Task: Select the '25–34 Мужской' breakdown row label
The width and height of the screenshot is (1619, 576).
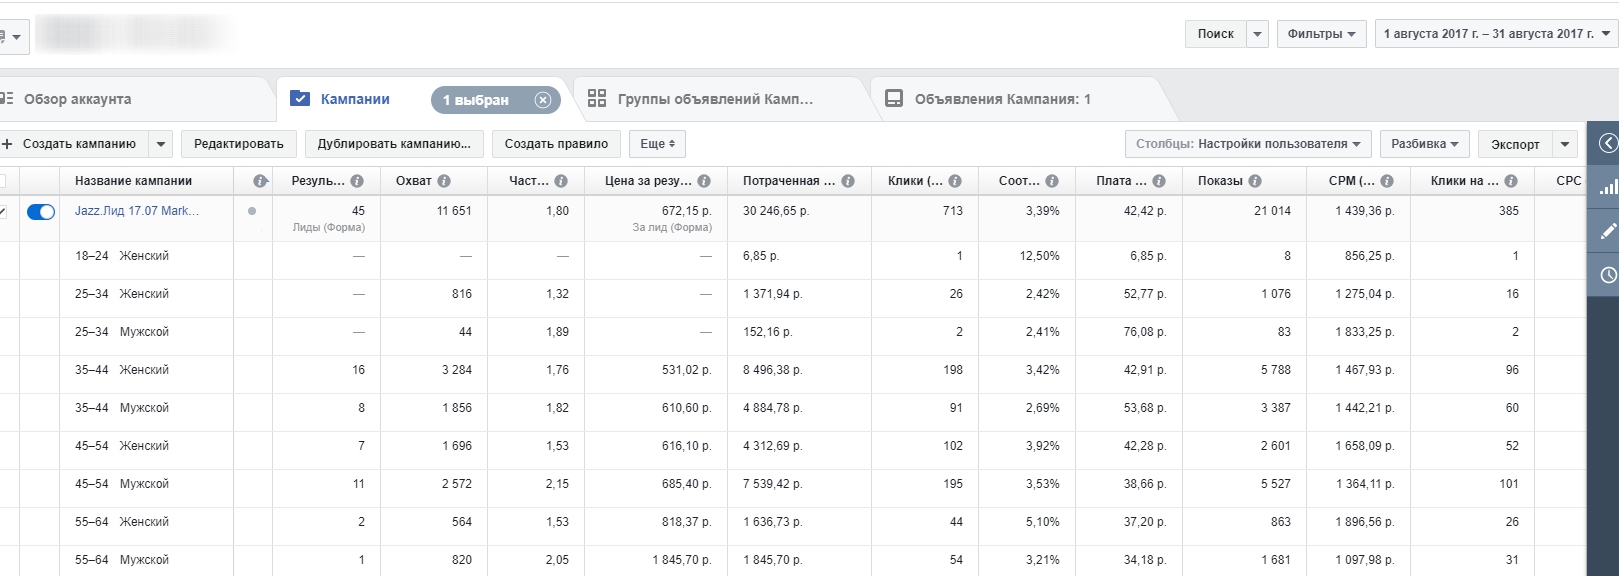Action: [122, 332]
